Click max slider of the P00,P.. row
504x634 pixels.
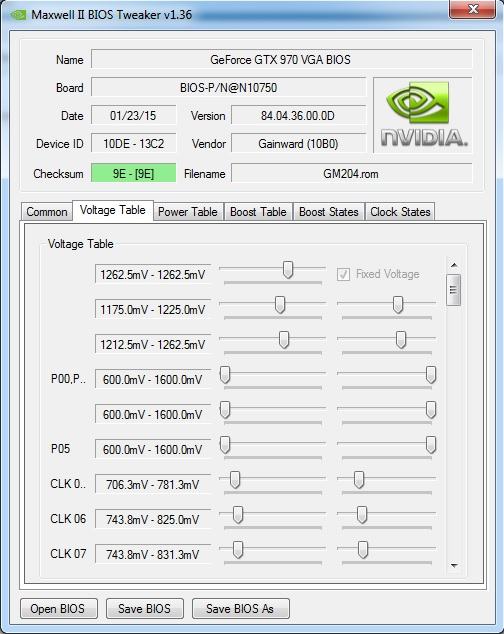pos(431,375)
